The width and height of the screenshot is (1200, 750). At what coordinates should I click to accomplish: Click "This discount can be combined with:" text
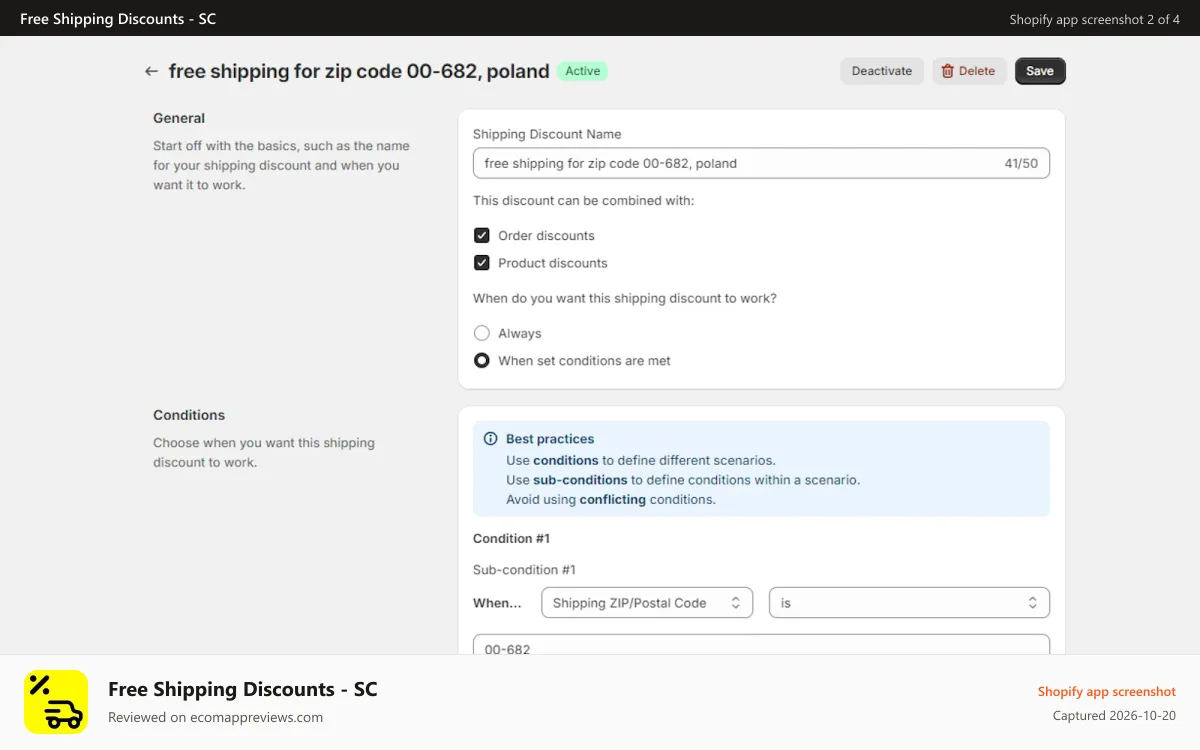[583, 201]
